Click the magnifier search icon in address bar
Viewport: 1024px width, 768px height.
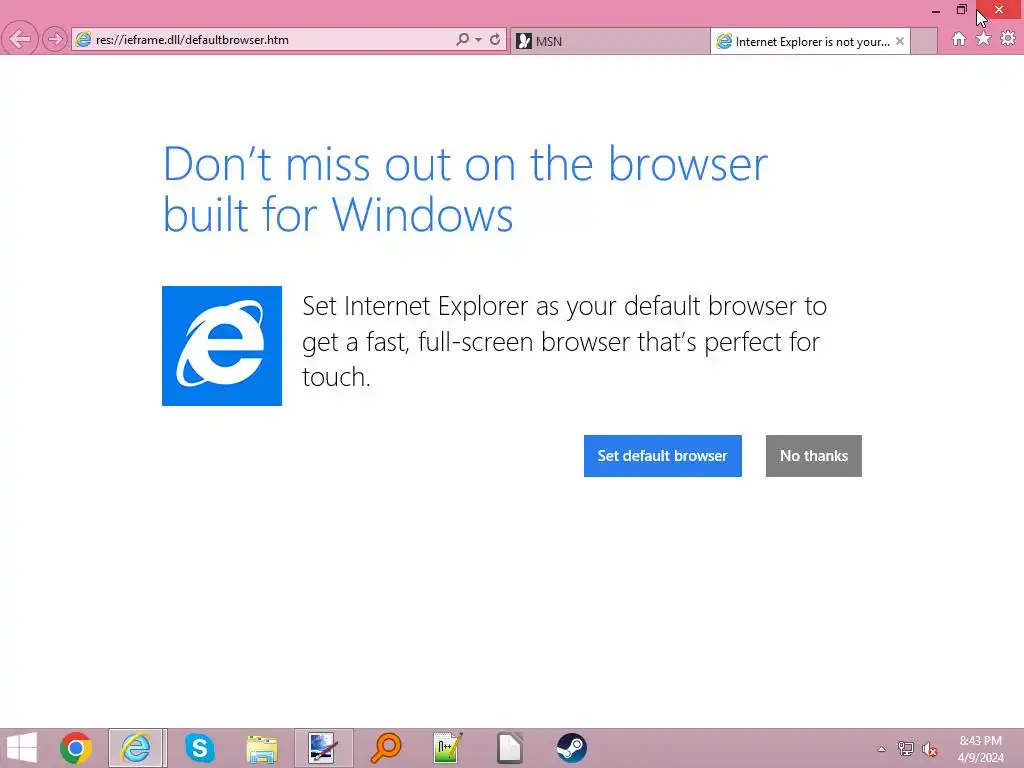click(x=462, y=40)
